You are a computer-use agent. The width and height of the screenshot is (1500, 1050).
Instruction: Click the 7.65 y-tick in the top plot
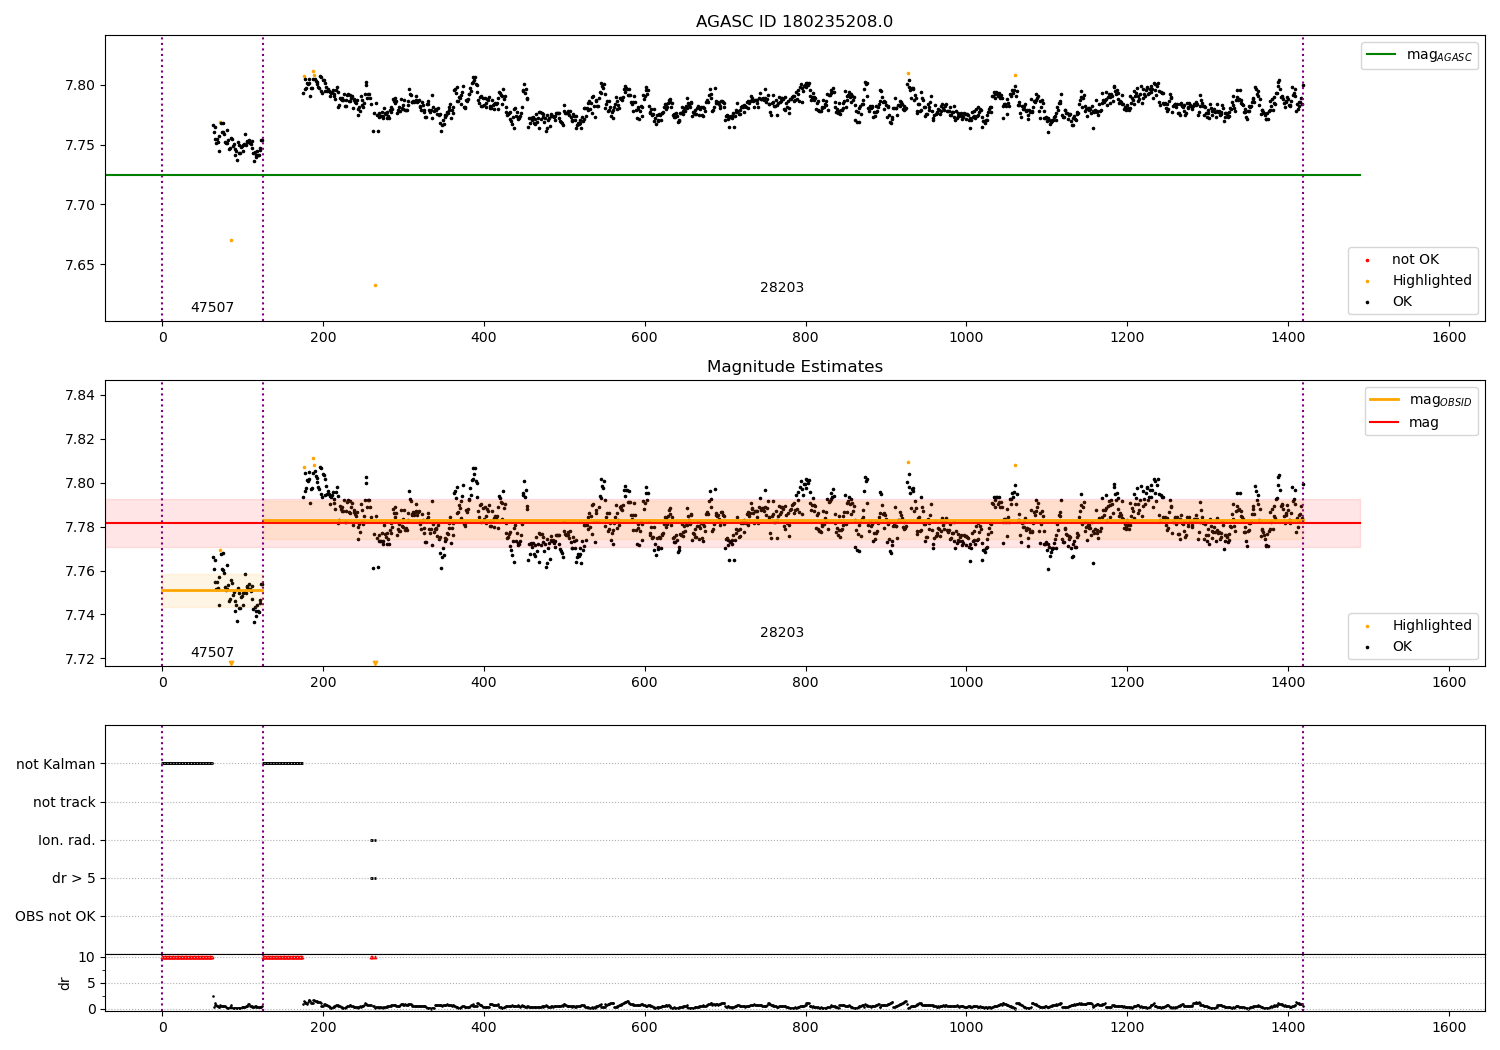tap(80, 265)
